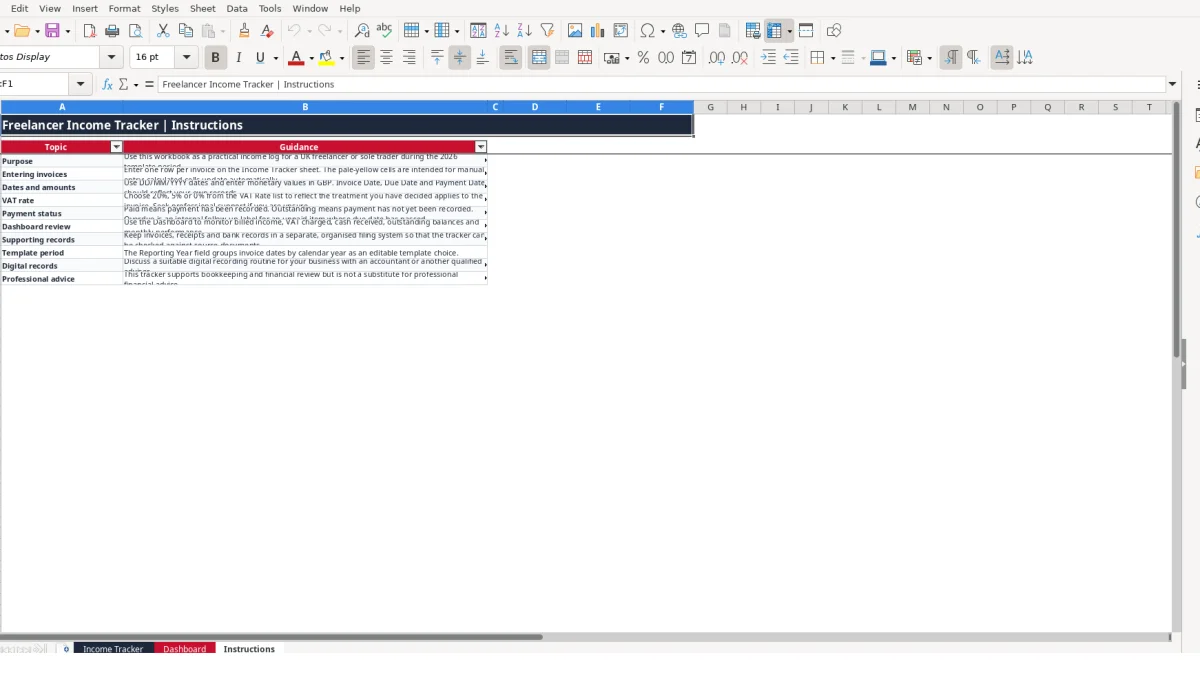Screen dimensions: 1200x675
Task: Click Add Decimal Place icon
Action: point(717,58)
